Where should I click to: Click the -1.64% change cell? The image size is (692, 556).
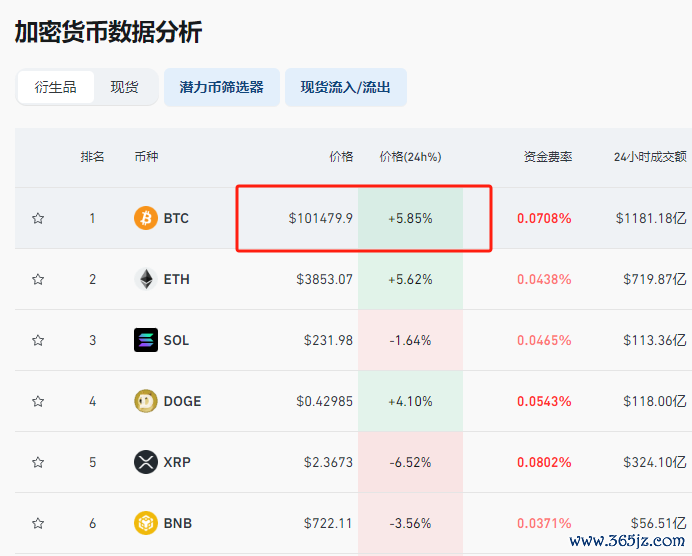pos(410,340)
